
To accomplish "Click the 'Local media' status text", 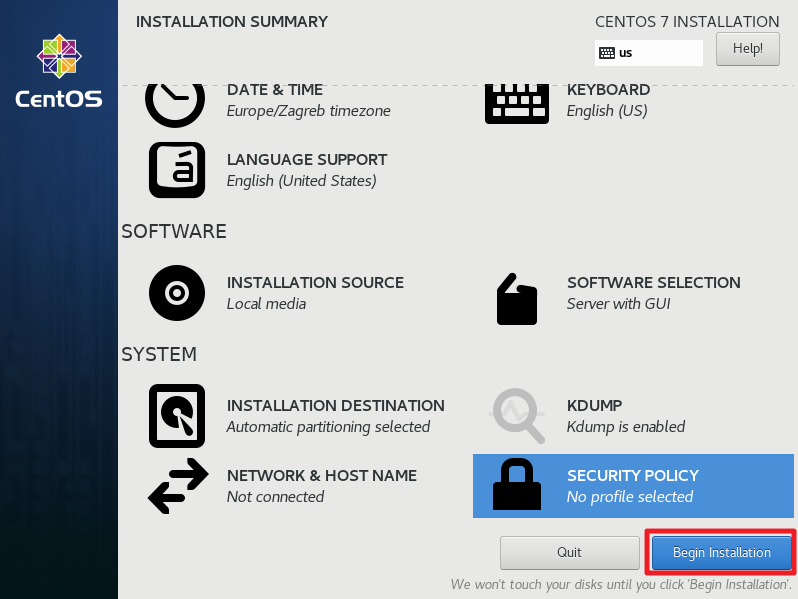I will [267, 304].
